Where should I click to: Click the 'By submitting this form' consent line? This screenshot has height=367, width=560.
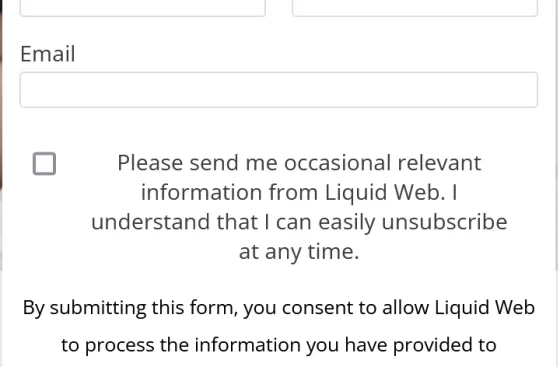tap(279, 308)
